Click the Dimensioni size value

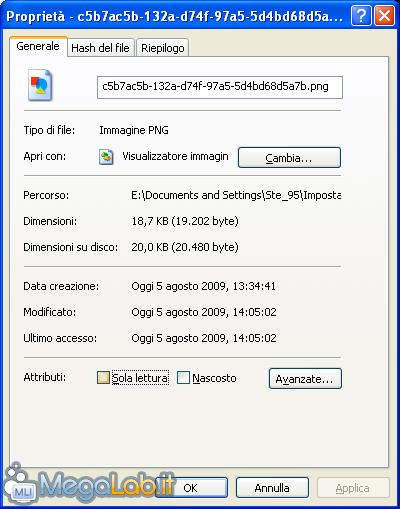185,221
